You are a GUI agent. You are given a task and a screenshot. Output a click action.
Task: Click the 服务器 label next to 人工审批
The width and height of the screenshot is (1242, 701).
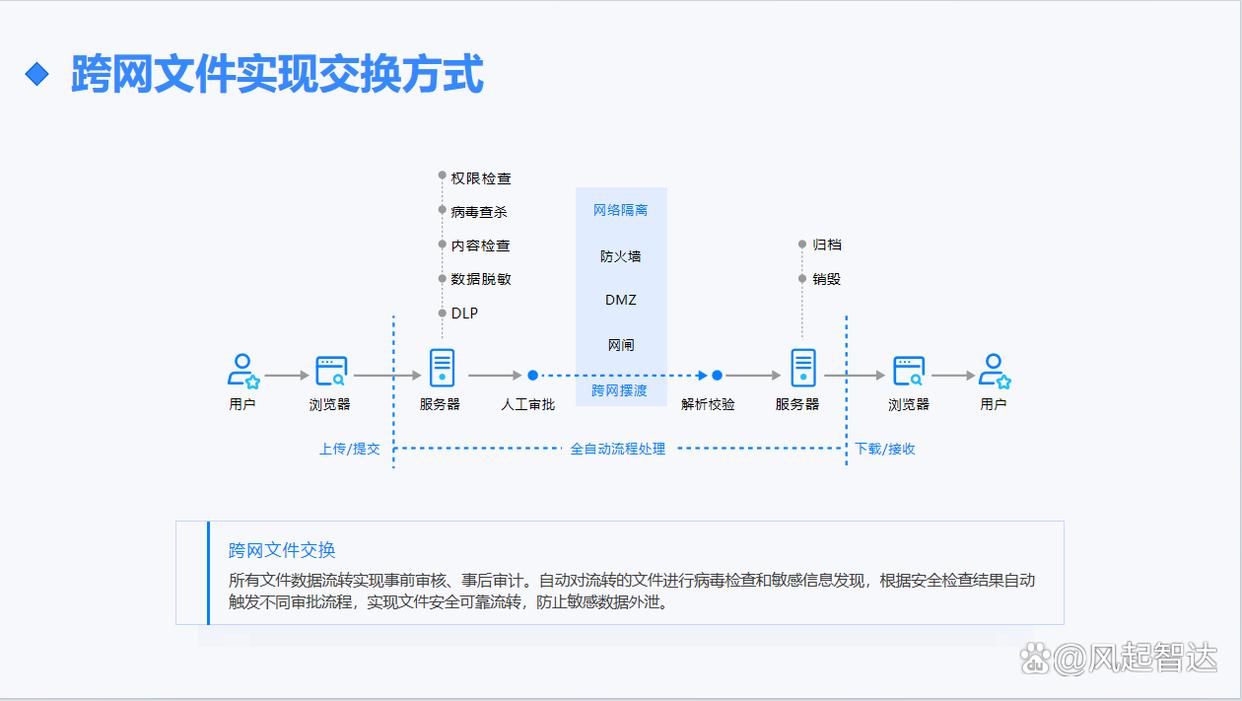coord(440,404)
